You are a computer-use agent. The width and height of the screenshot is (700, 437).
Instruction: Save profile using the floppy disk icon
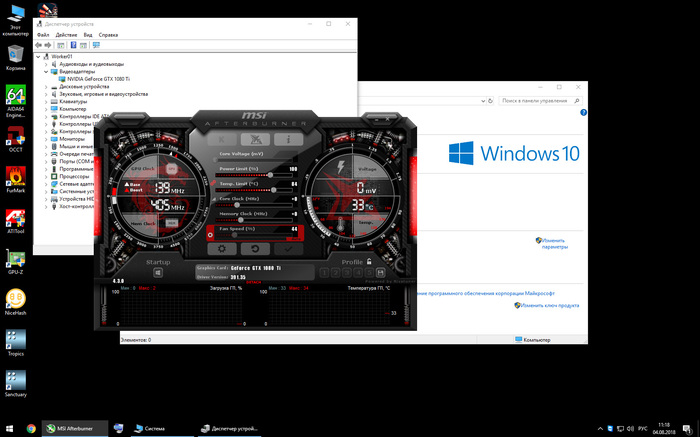point(381,272)
